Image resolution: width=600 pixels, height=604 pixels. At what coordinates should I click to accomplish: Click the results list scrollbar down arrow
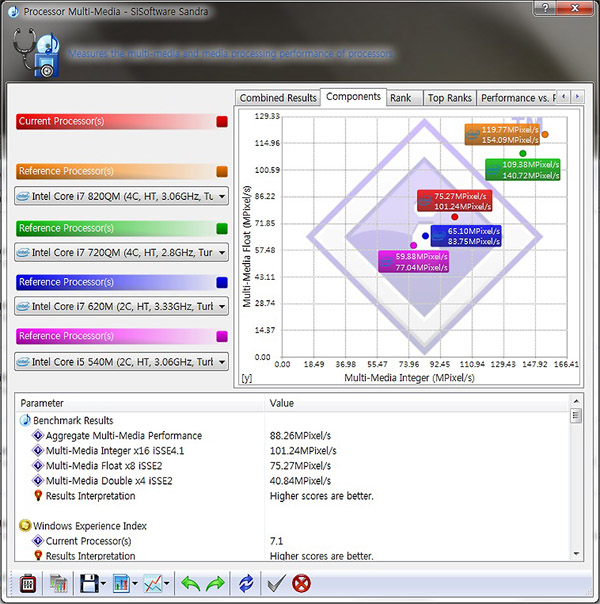tap(576, 554)
